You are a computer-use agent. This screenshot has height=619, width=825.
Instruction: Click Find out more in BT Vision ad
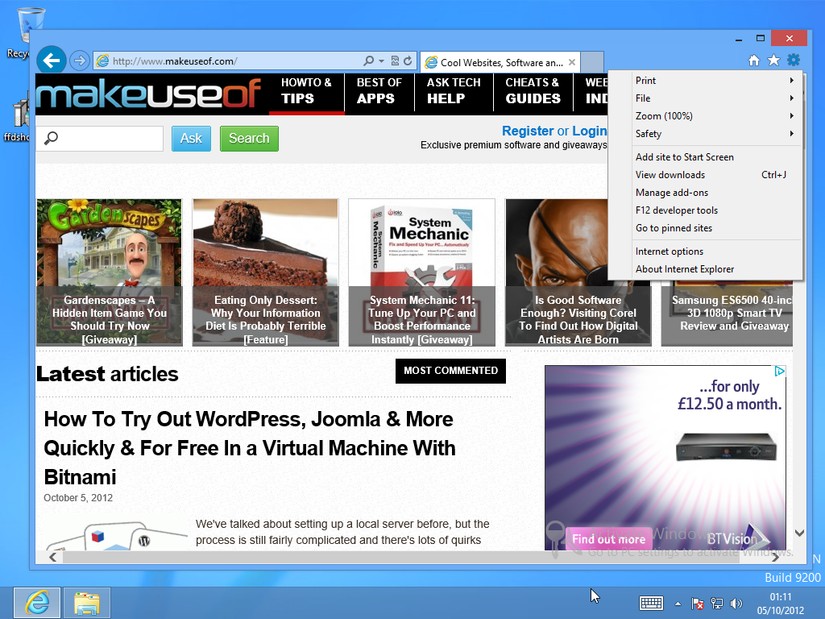pyautogui.click(x=608, y=539)
